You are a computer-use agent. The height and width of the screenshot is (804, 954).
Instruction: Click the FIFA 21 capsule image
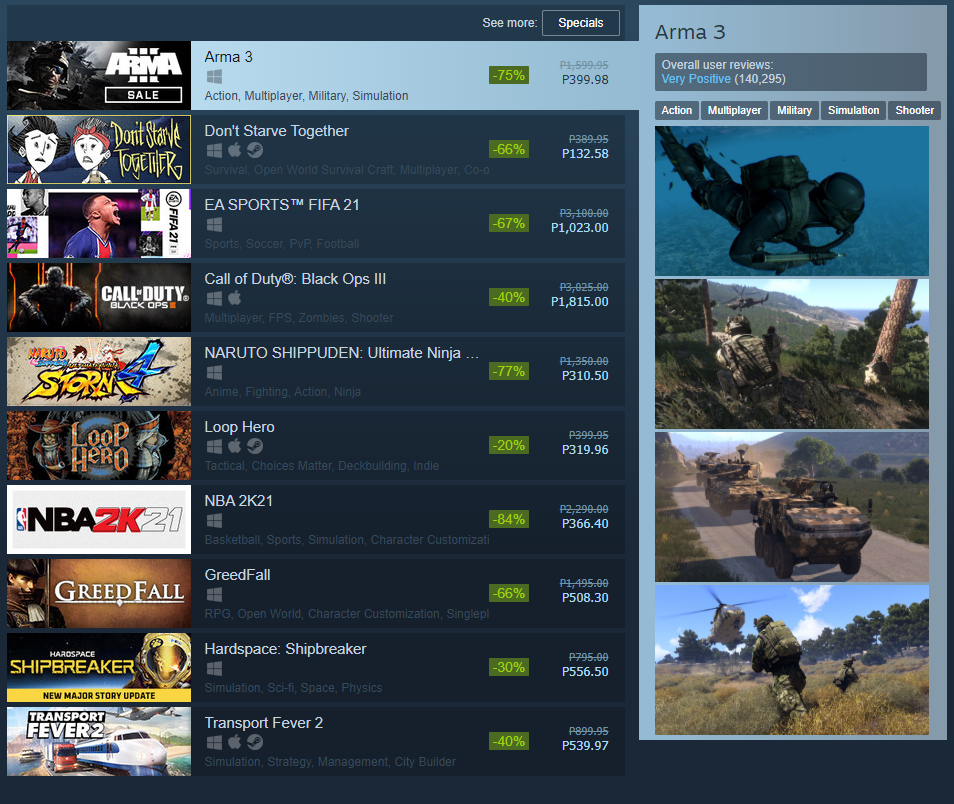tap(99, 223)
